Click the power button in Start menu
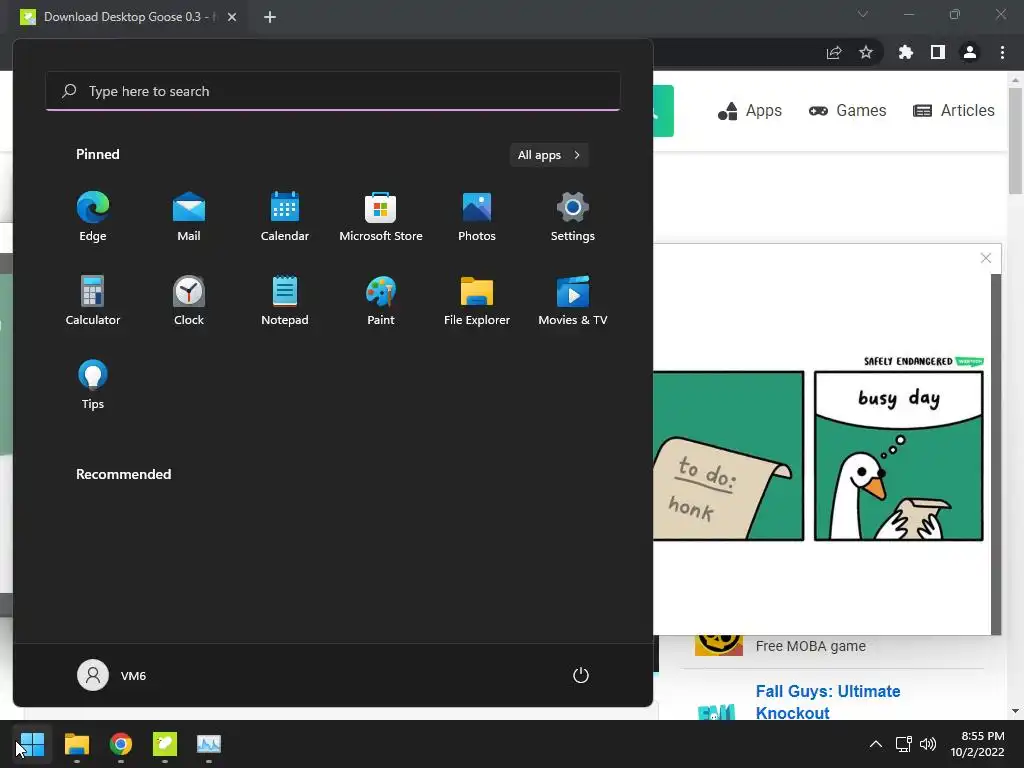 pyautogui.click(x=581, y=675)
